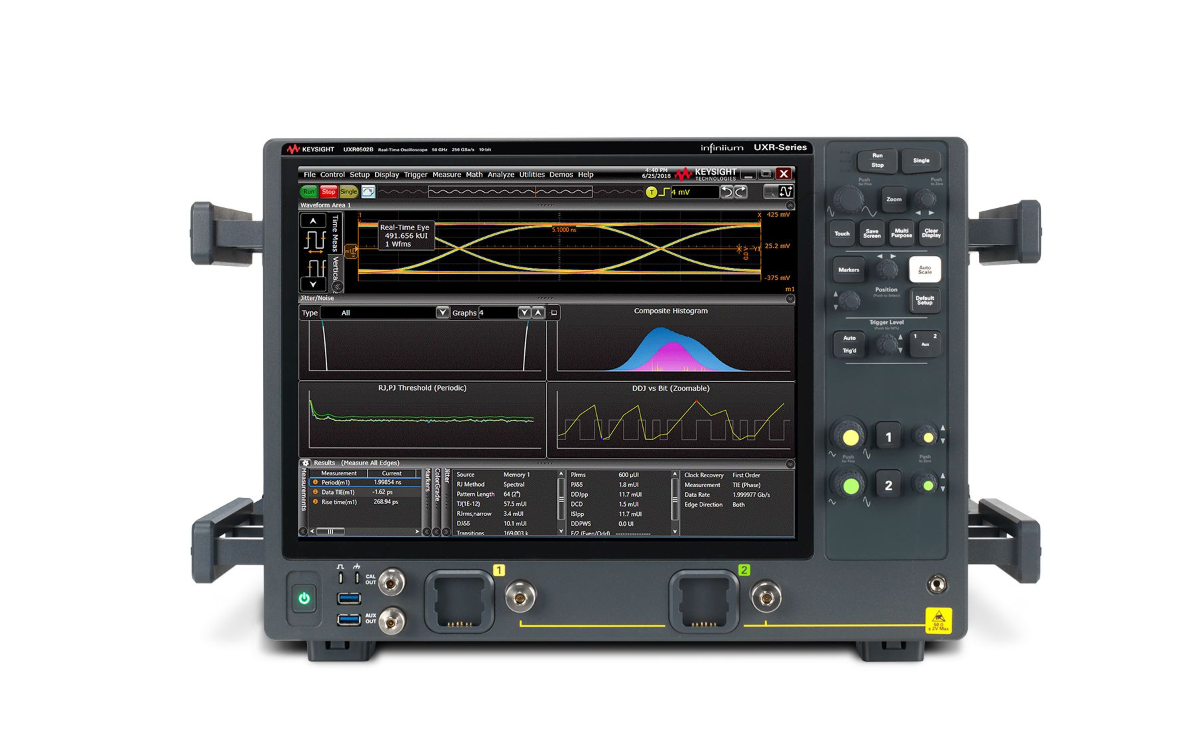Image resolution: width=1179 pixels, height=738 pixels.
Task: Collapse the Waveform Area 1 panel
Action: pyautogui.click(x=788, y=207)
